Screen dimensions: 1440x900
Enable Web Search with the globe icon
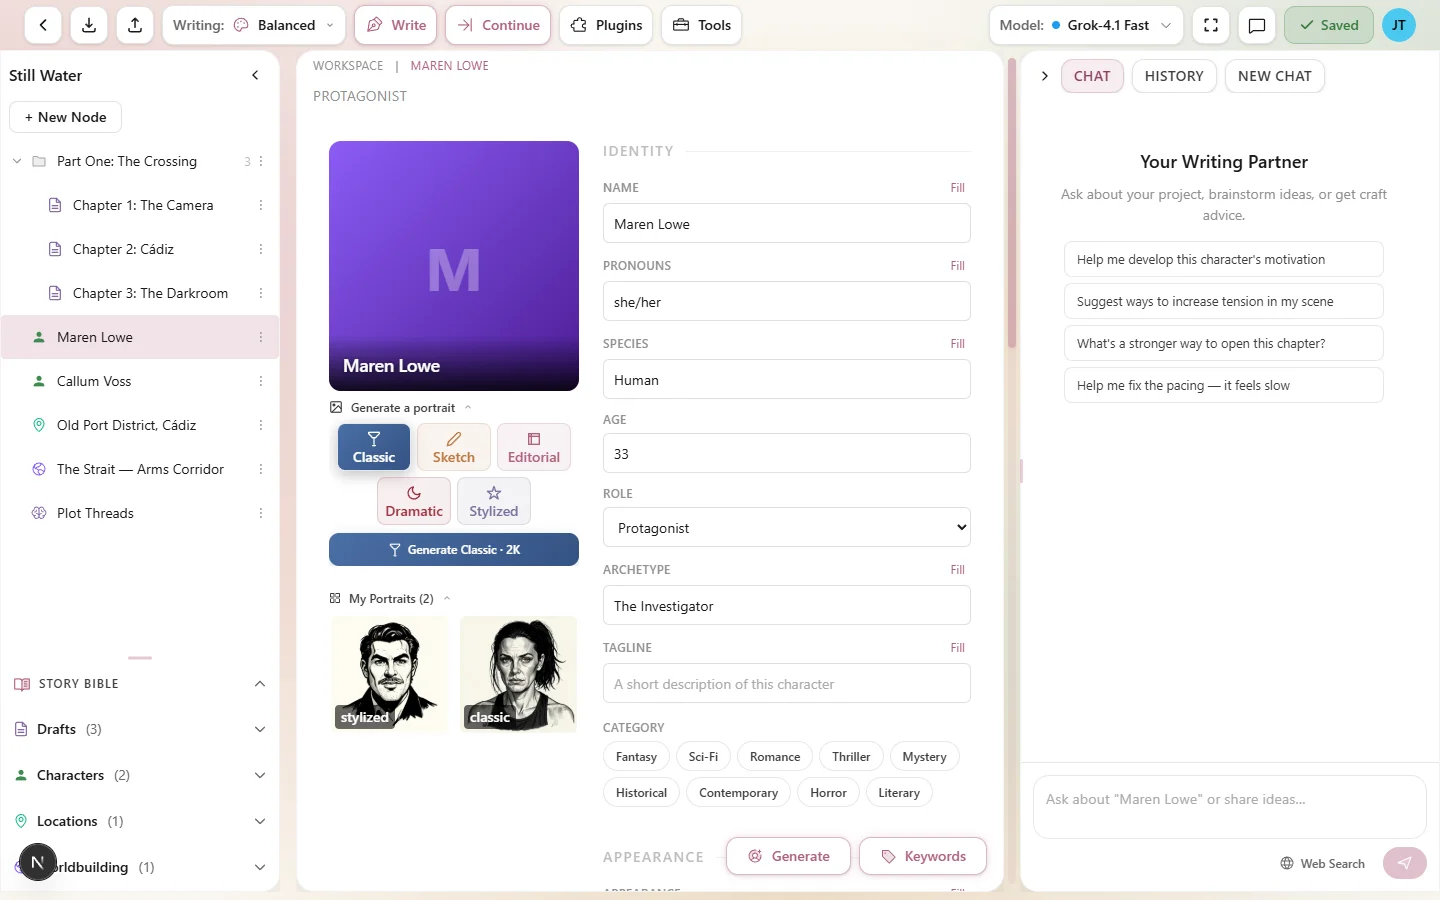pyautogui.click(x=1322, y=863)
